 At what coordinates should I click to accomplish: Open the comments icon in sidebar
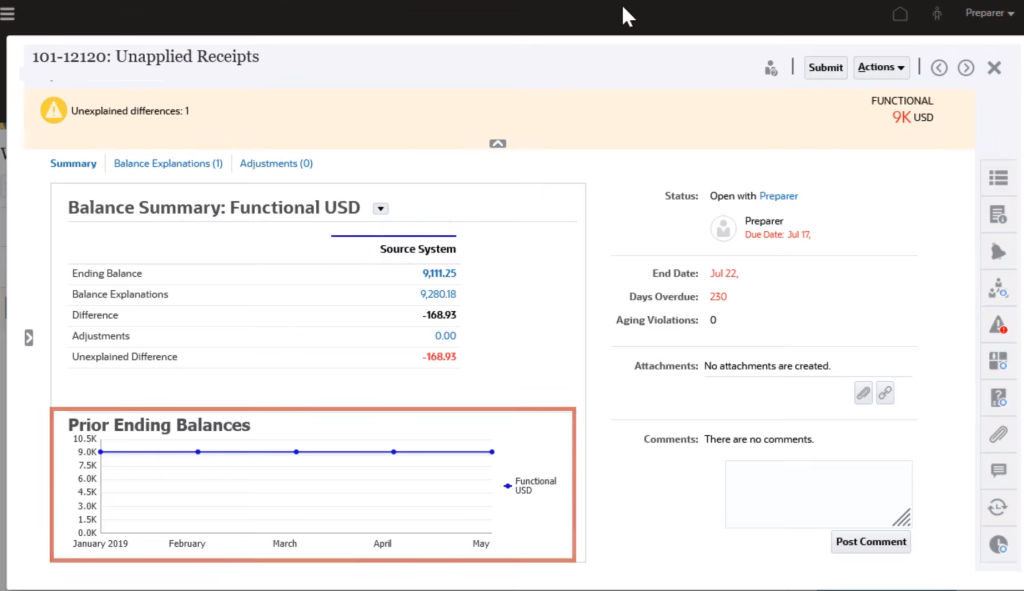pyautogui.click(x=997, y=470)
